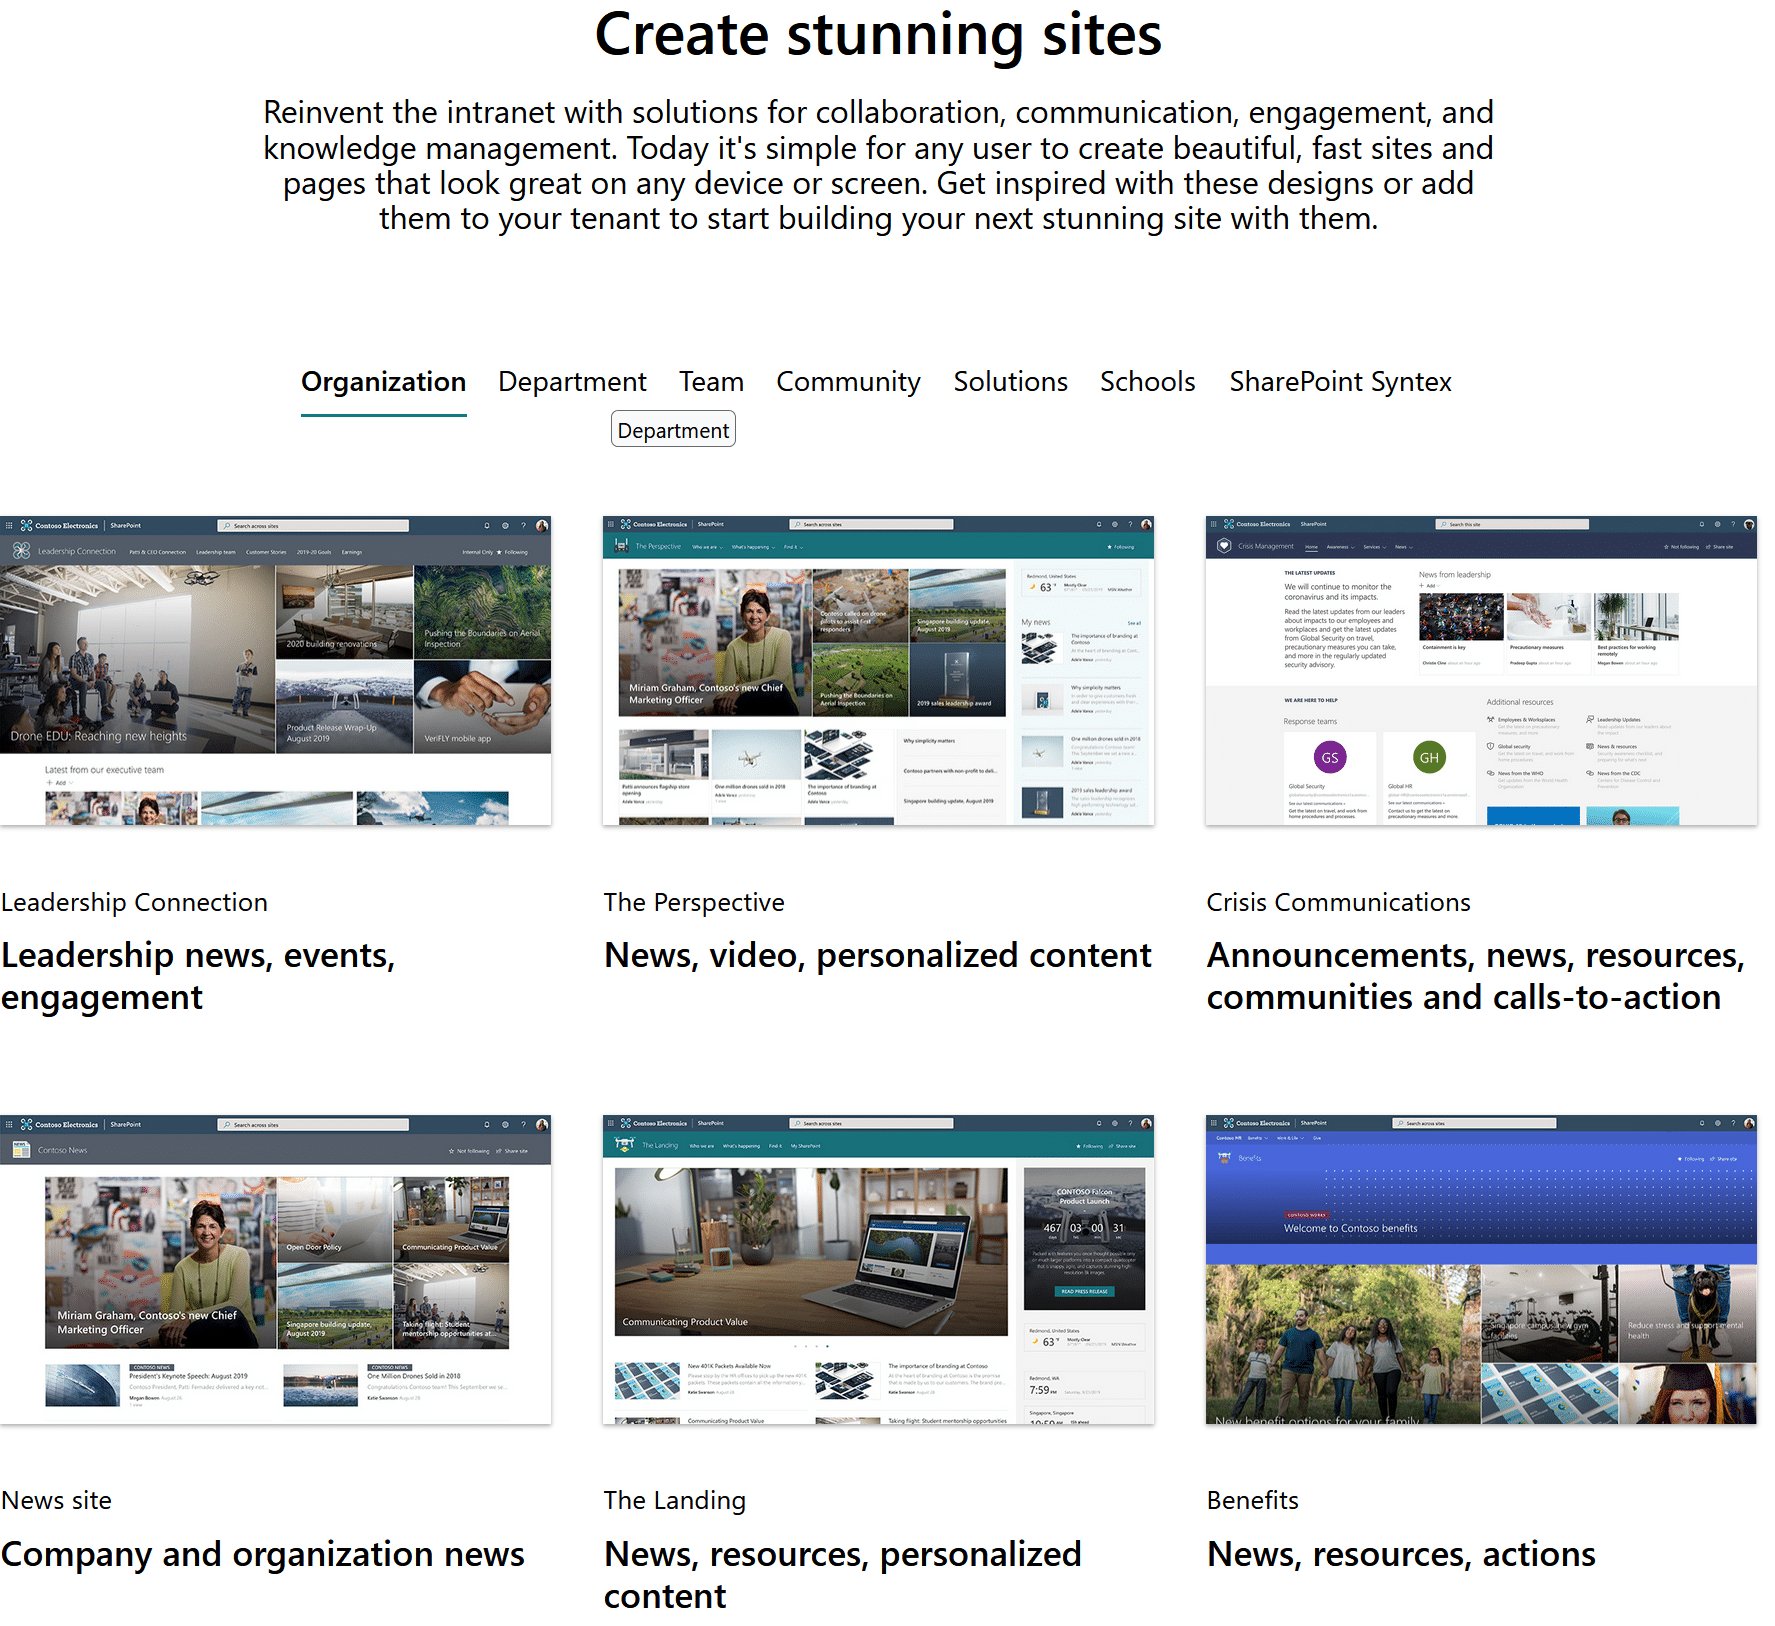
Task: Select the Schools category tab
Action: [x=1147, y=382]
